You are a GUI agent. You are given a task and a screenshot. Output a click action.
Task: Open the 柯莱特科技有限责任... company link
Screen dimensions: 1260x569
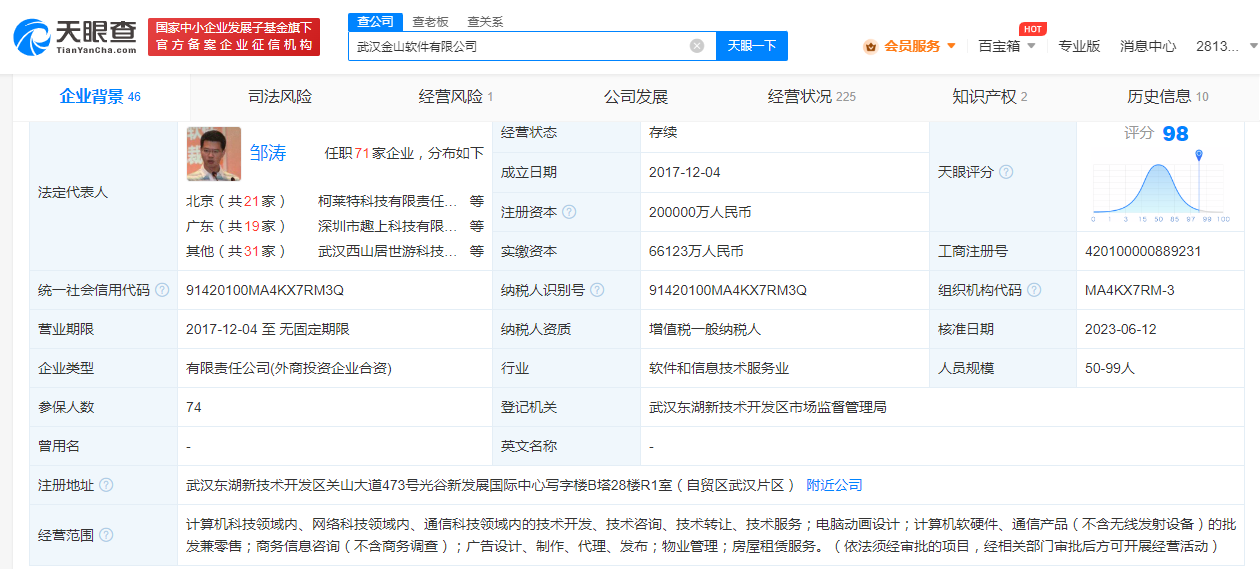388,201
